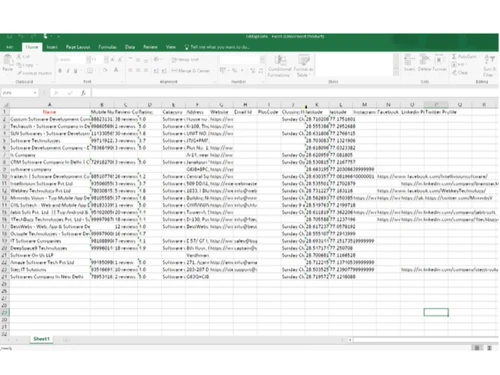Open the linkedin.com link in row 11

pyautogui.click(x=450, y=183)
